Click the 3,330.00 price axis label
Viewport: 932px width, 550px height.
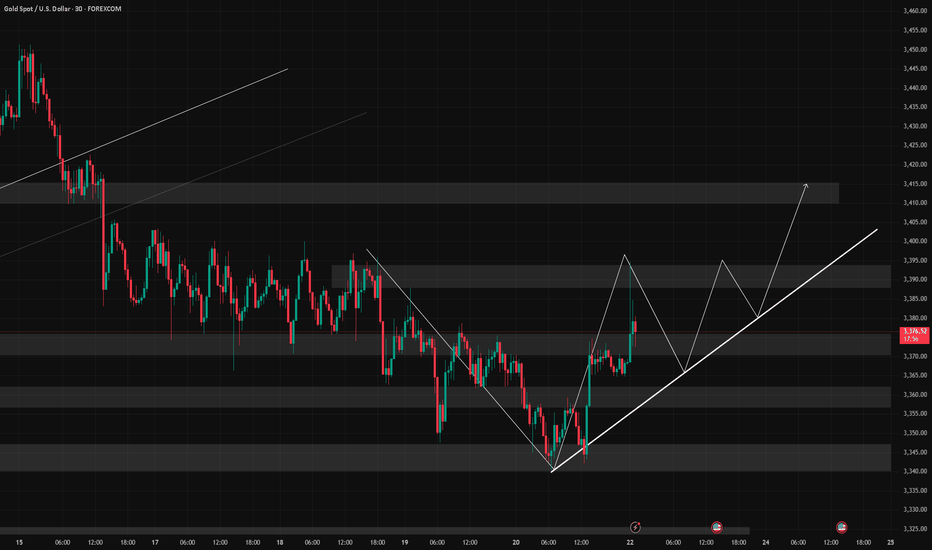[915, 510]
